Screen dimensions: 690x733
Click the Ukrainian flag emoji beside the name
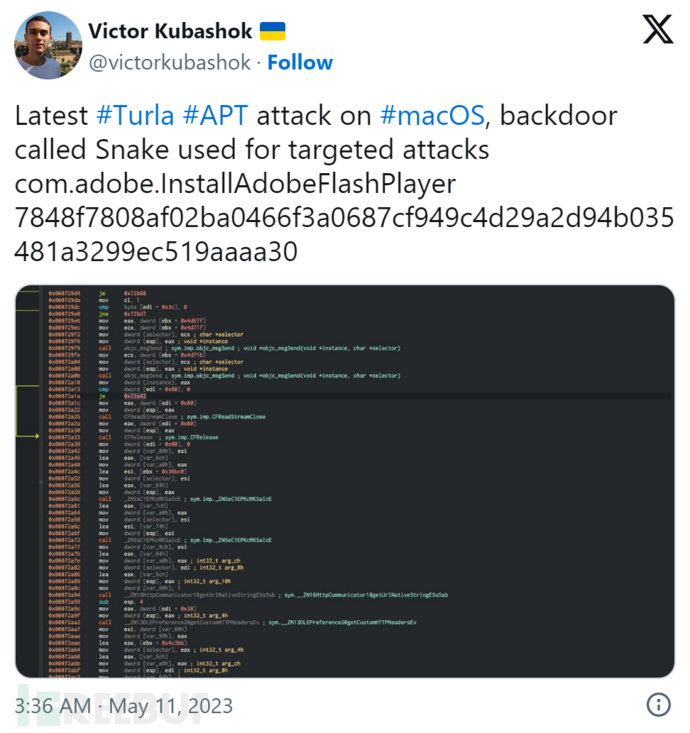click(x=272, y=30)
